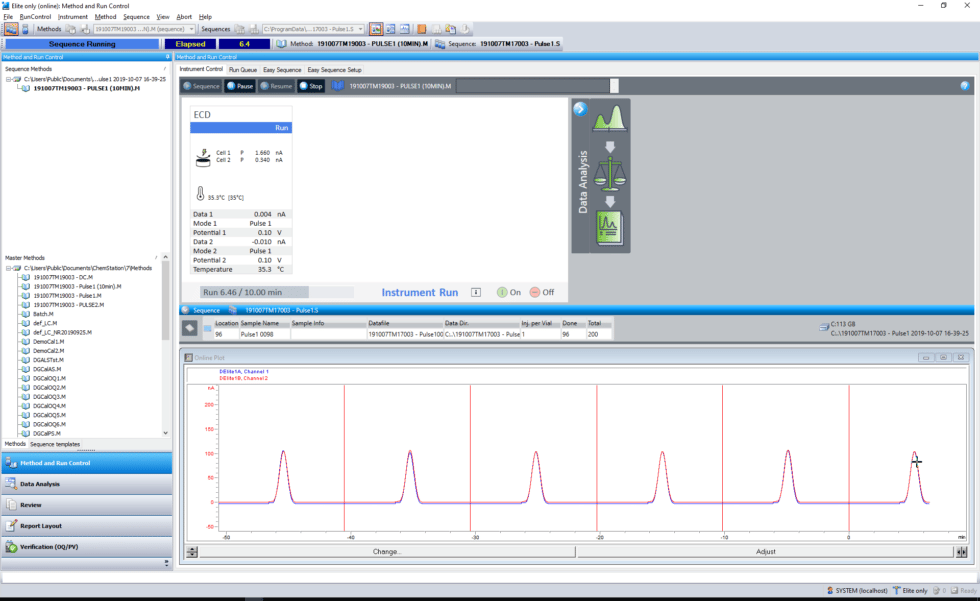Click the icon at right end of Adjust bar
The width and height of the screenshot is (980, 601).
point(961,552)
